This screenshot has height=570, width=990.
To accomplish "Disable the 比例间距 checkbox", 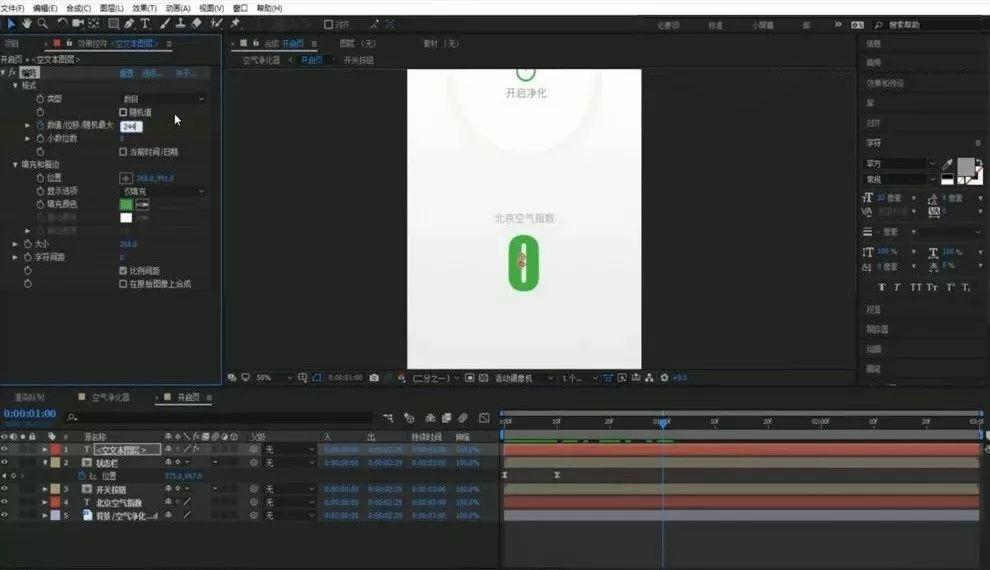I will tap(123, 270).
